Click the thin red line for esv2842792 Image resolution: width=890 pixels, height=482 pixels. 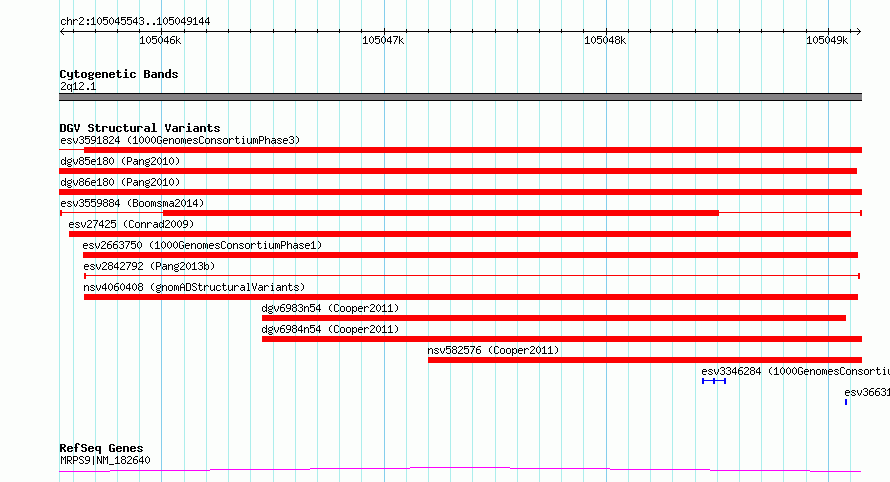pos(472,276)
